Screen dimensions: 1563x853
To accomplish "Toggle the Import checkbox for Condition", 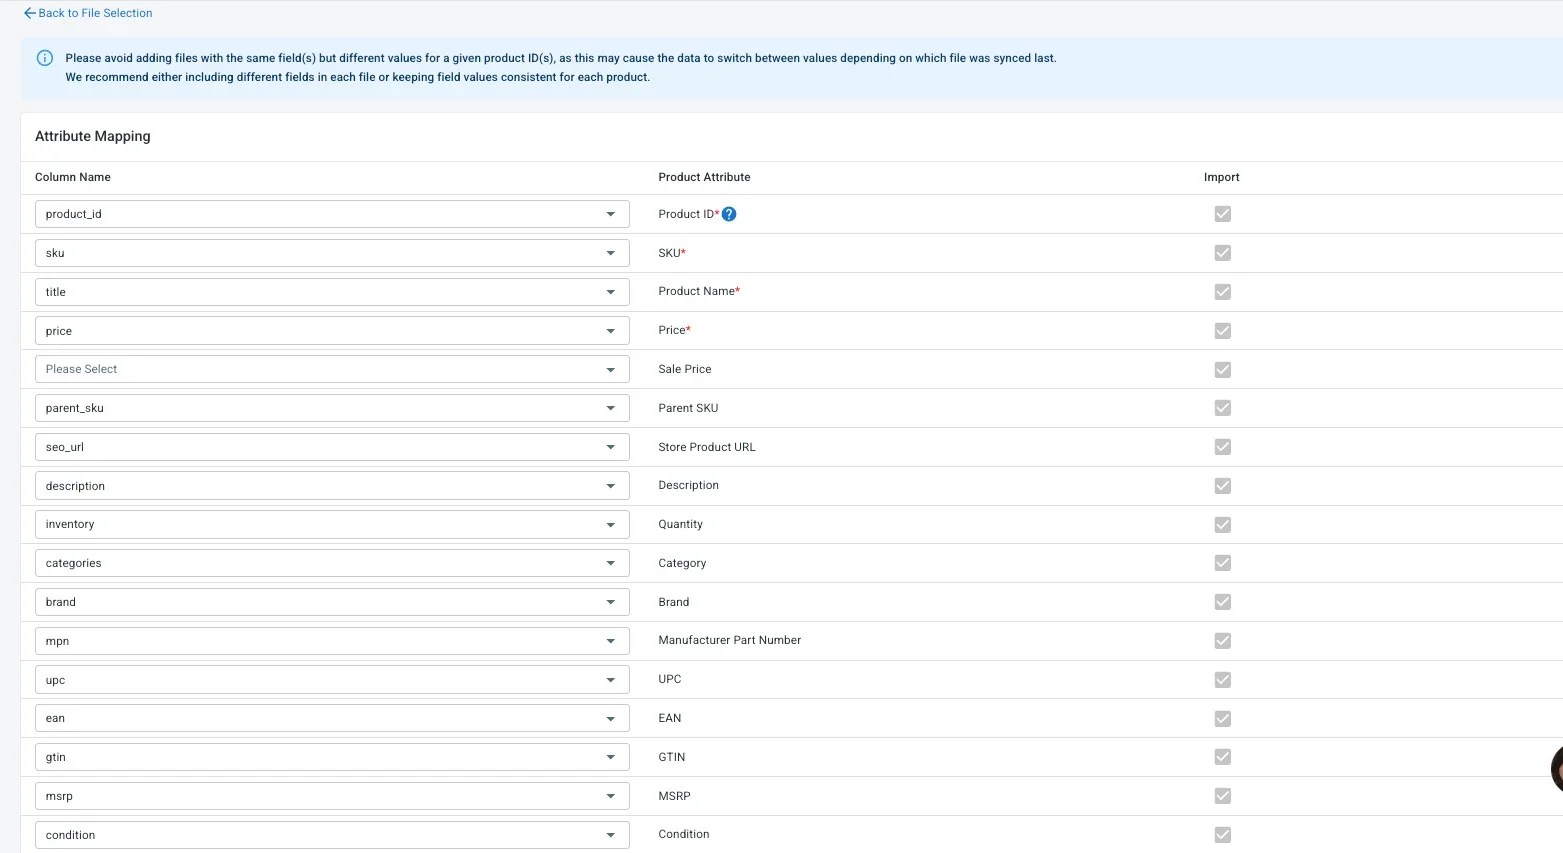I will pos(1222,835).
